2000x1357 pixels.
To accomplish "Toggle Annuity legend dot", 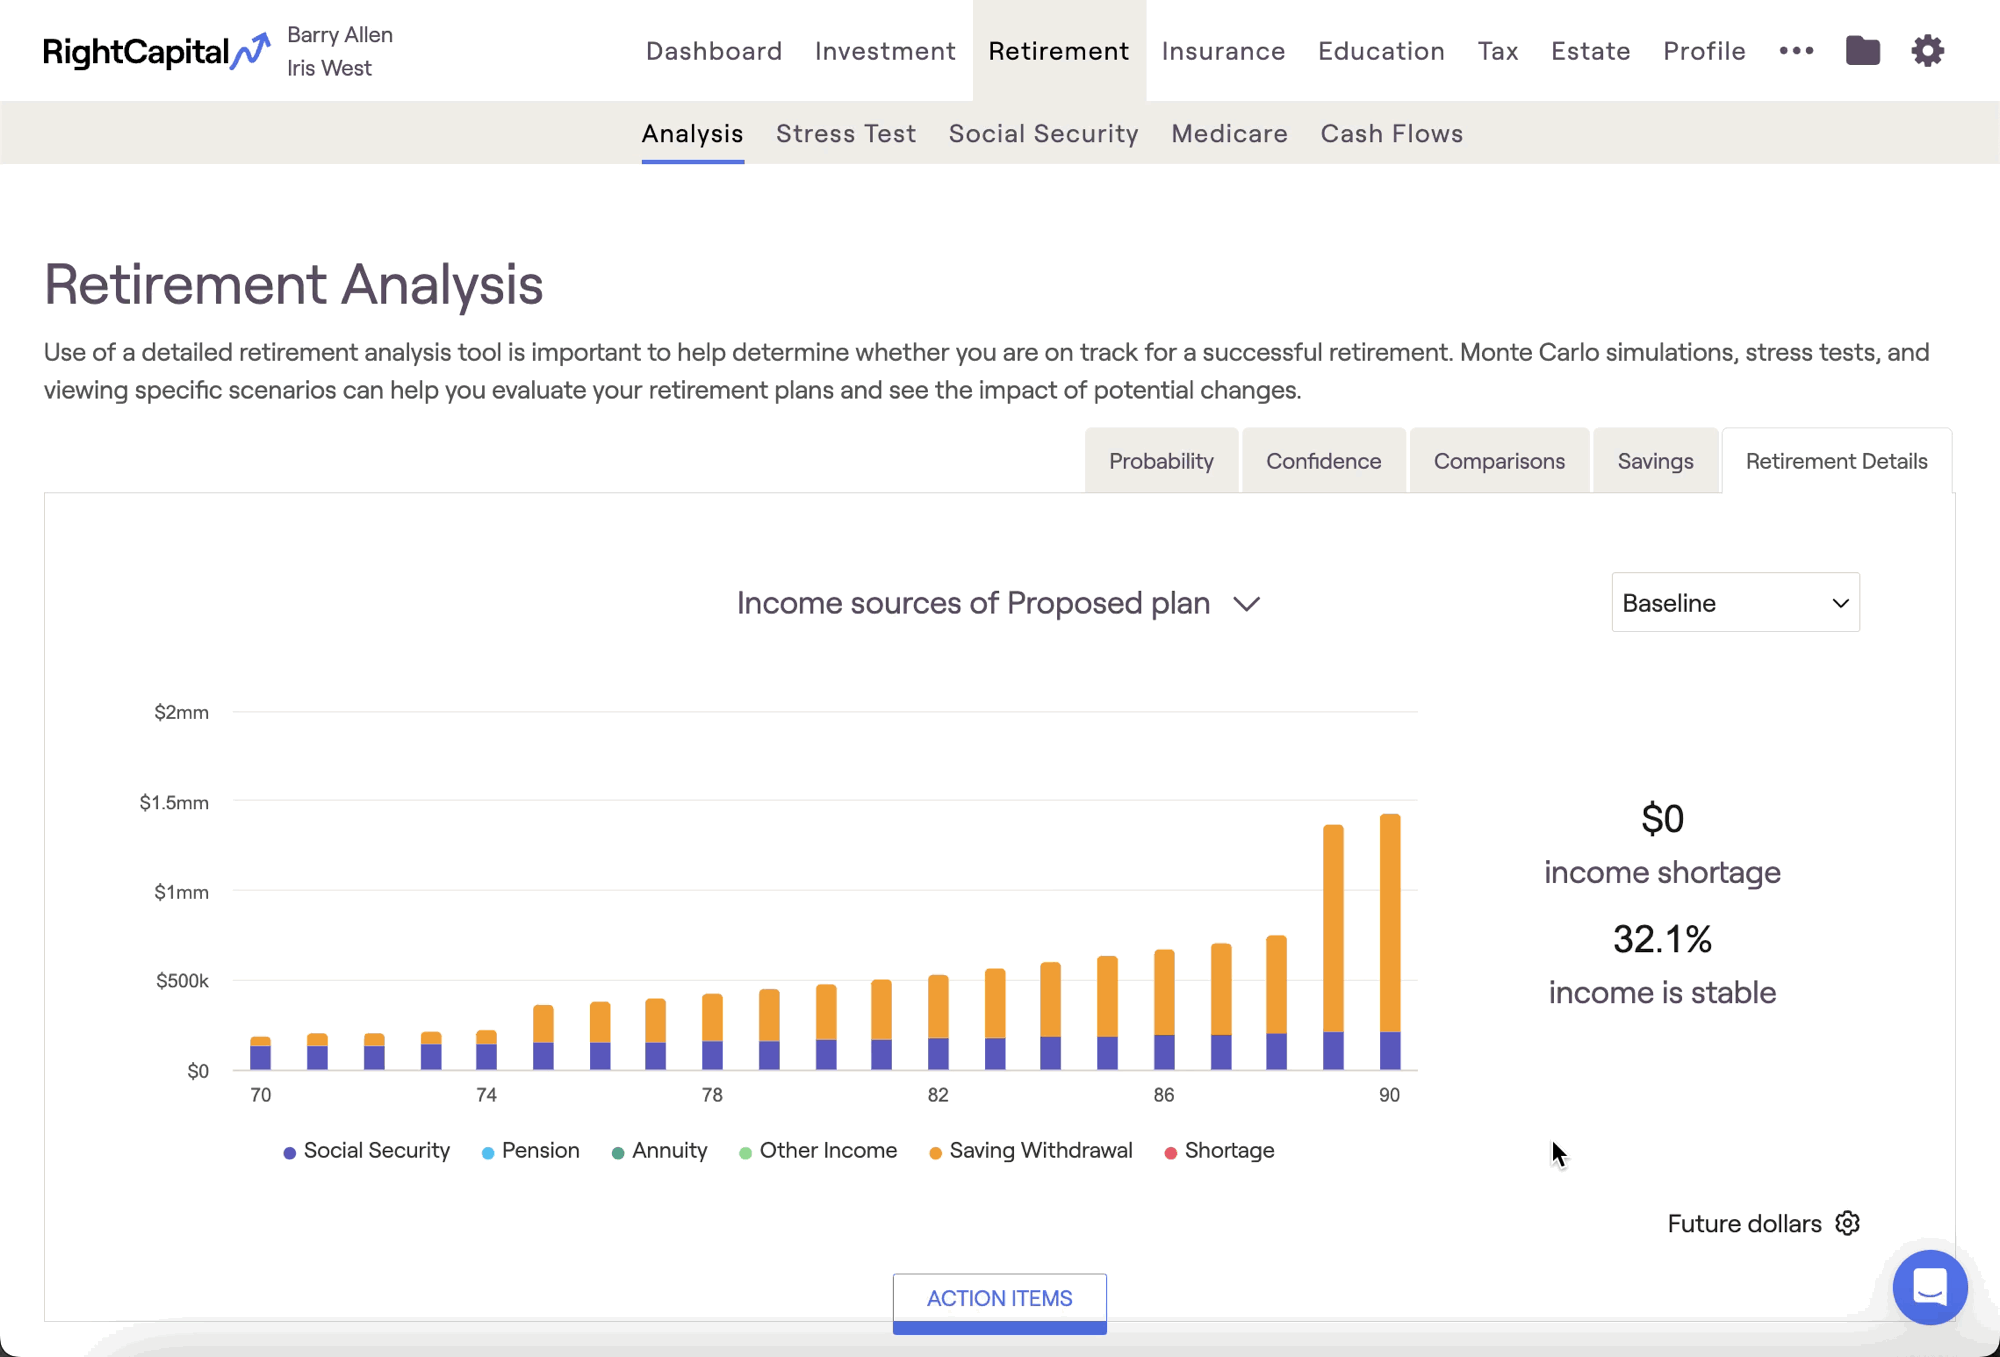I will [x=618, y=1153].
